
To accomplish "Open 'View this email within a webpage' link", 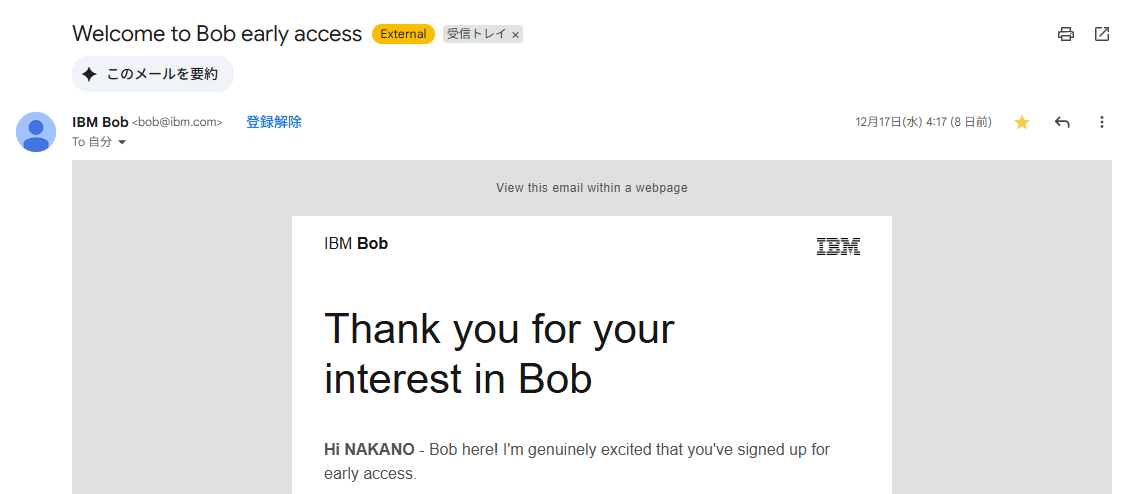I will point(592,188).
